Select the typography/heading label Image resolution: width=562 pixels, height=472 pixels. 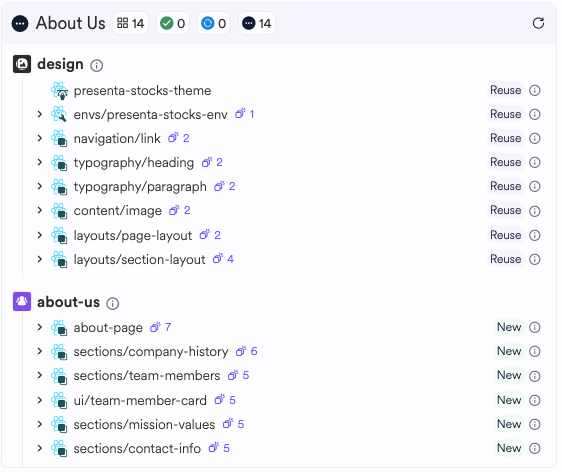pos(134,163)
